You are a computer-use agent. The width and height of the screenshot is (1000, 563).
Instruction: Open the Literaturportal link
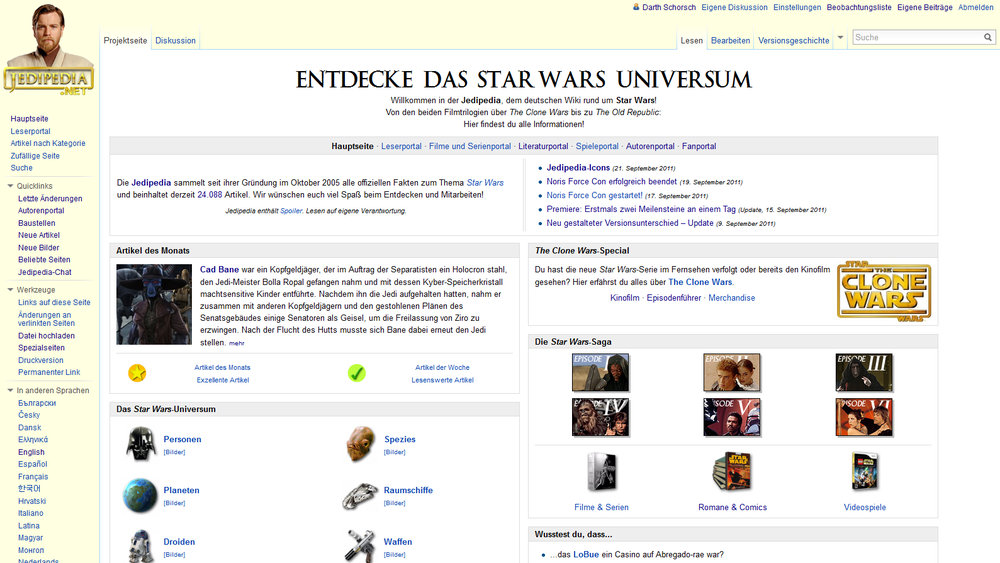click(543, 146)
